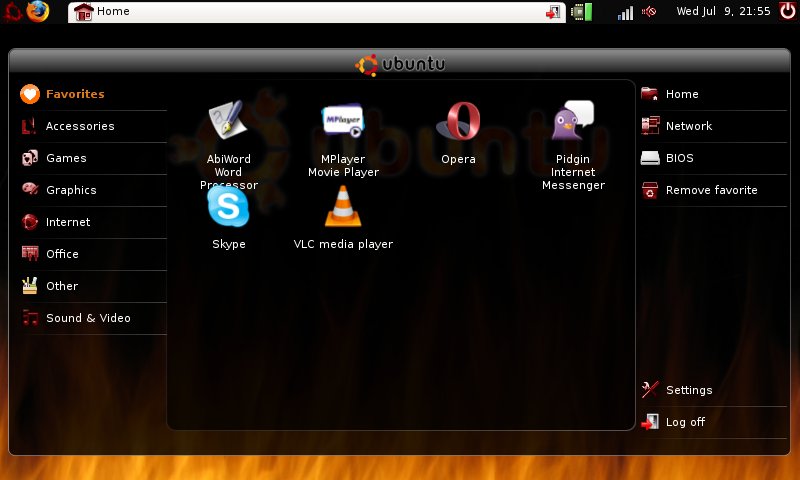The height and width of the screenshot is (480, 800).
Task: Click Remove favorite in right sidebar
Action: pyautogui.click(x=711, y=190)
